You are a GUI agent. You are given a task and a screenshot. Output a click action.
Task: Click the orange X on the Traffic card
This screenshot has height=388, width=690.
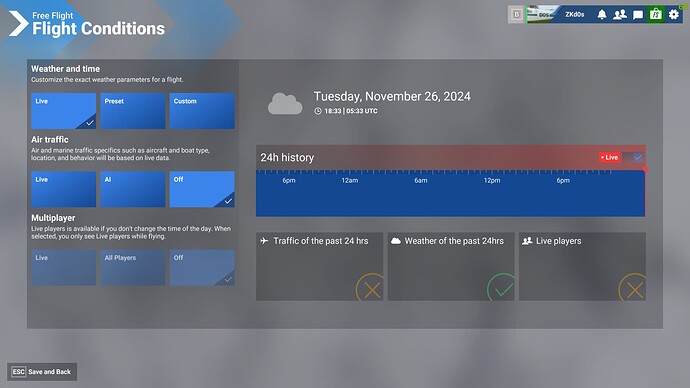(371, 288)
